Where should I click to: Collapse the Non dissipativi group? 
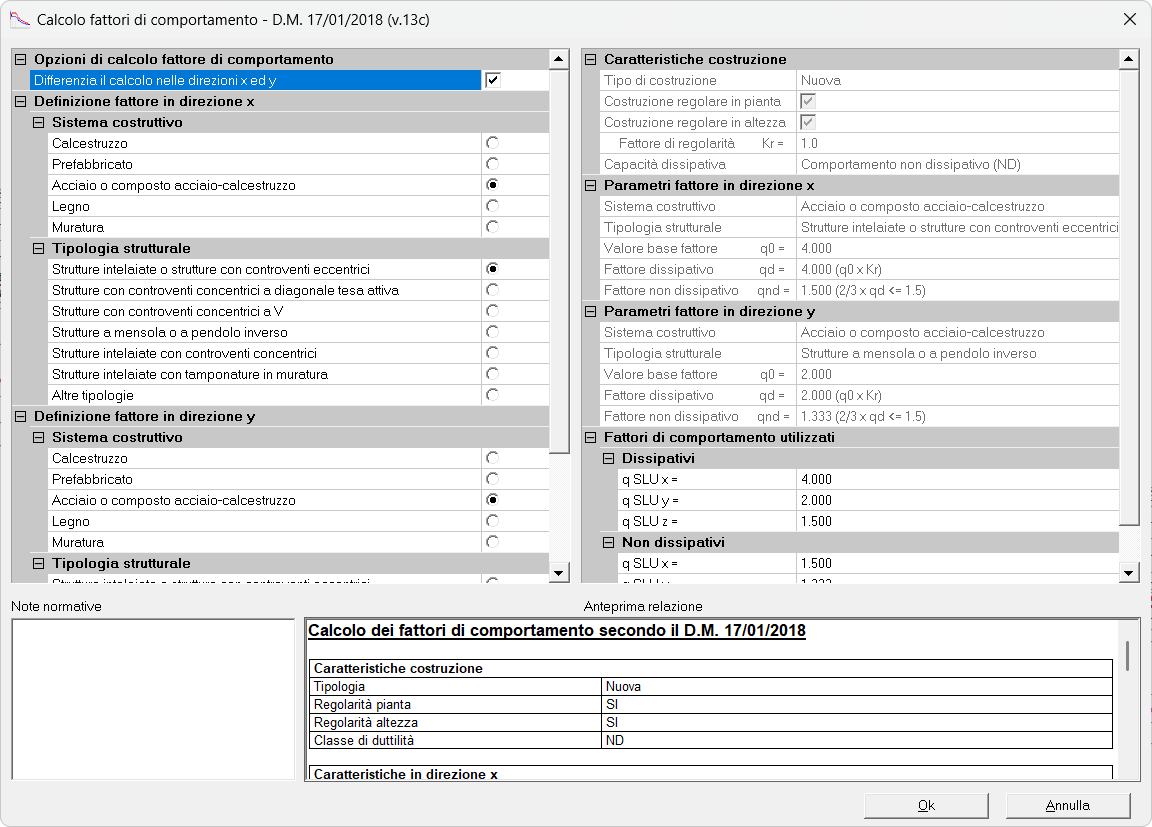pyautogui.click(x=608, y=543)
